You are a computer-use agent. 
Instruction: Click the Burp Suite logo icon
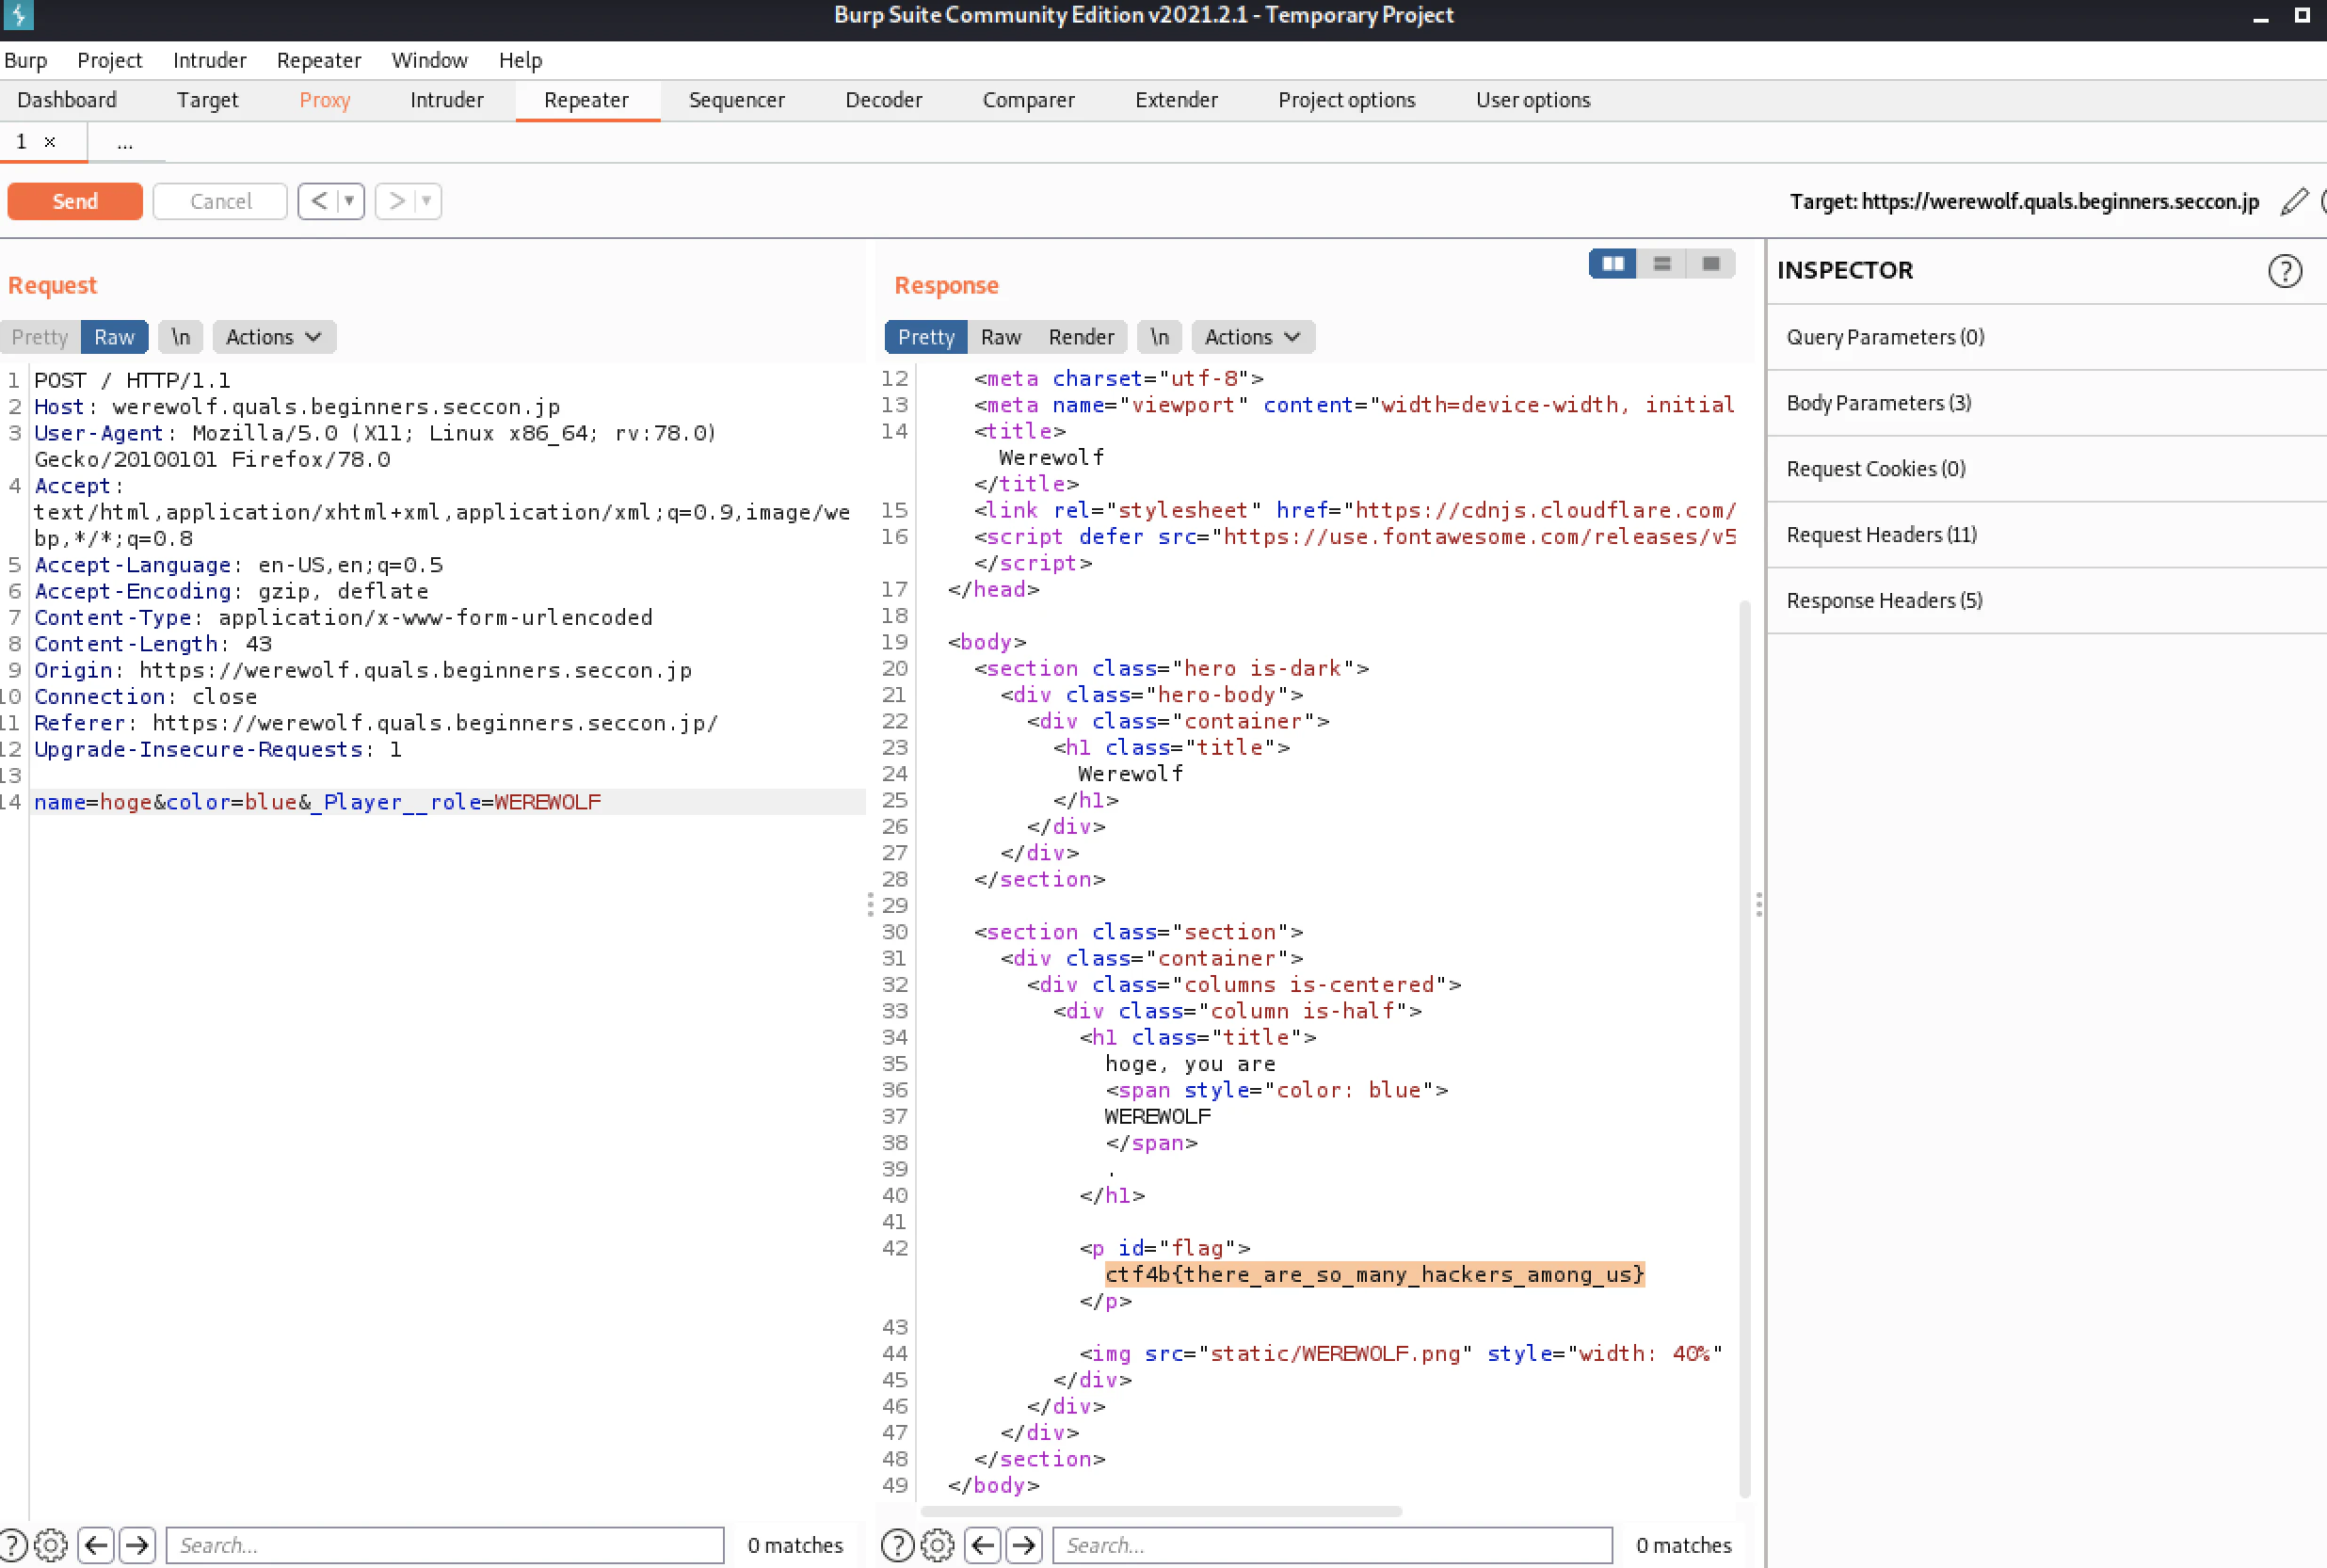(x=18, y=15)
